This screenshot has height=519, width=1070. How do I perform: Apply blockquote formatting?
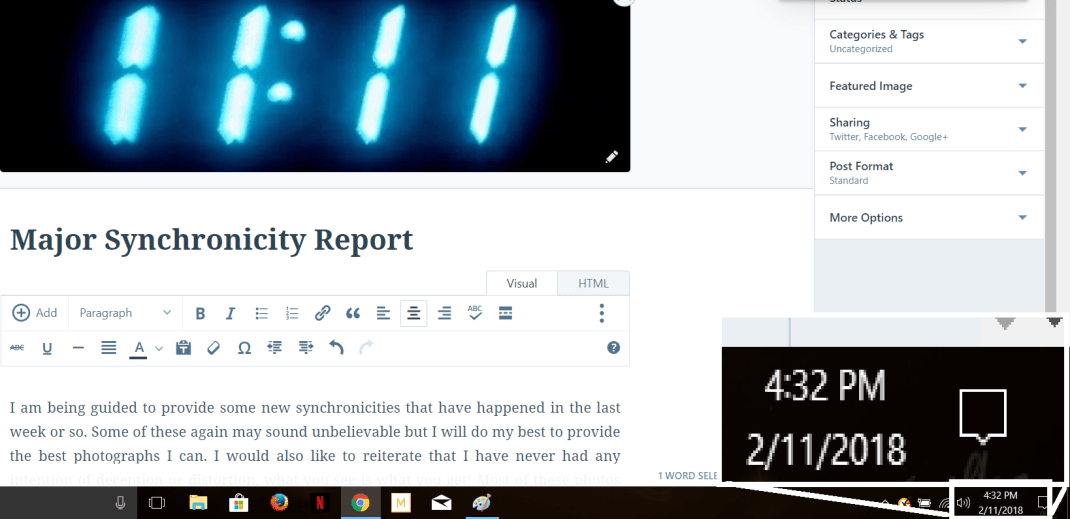[352, 313]
